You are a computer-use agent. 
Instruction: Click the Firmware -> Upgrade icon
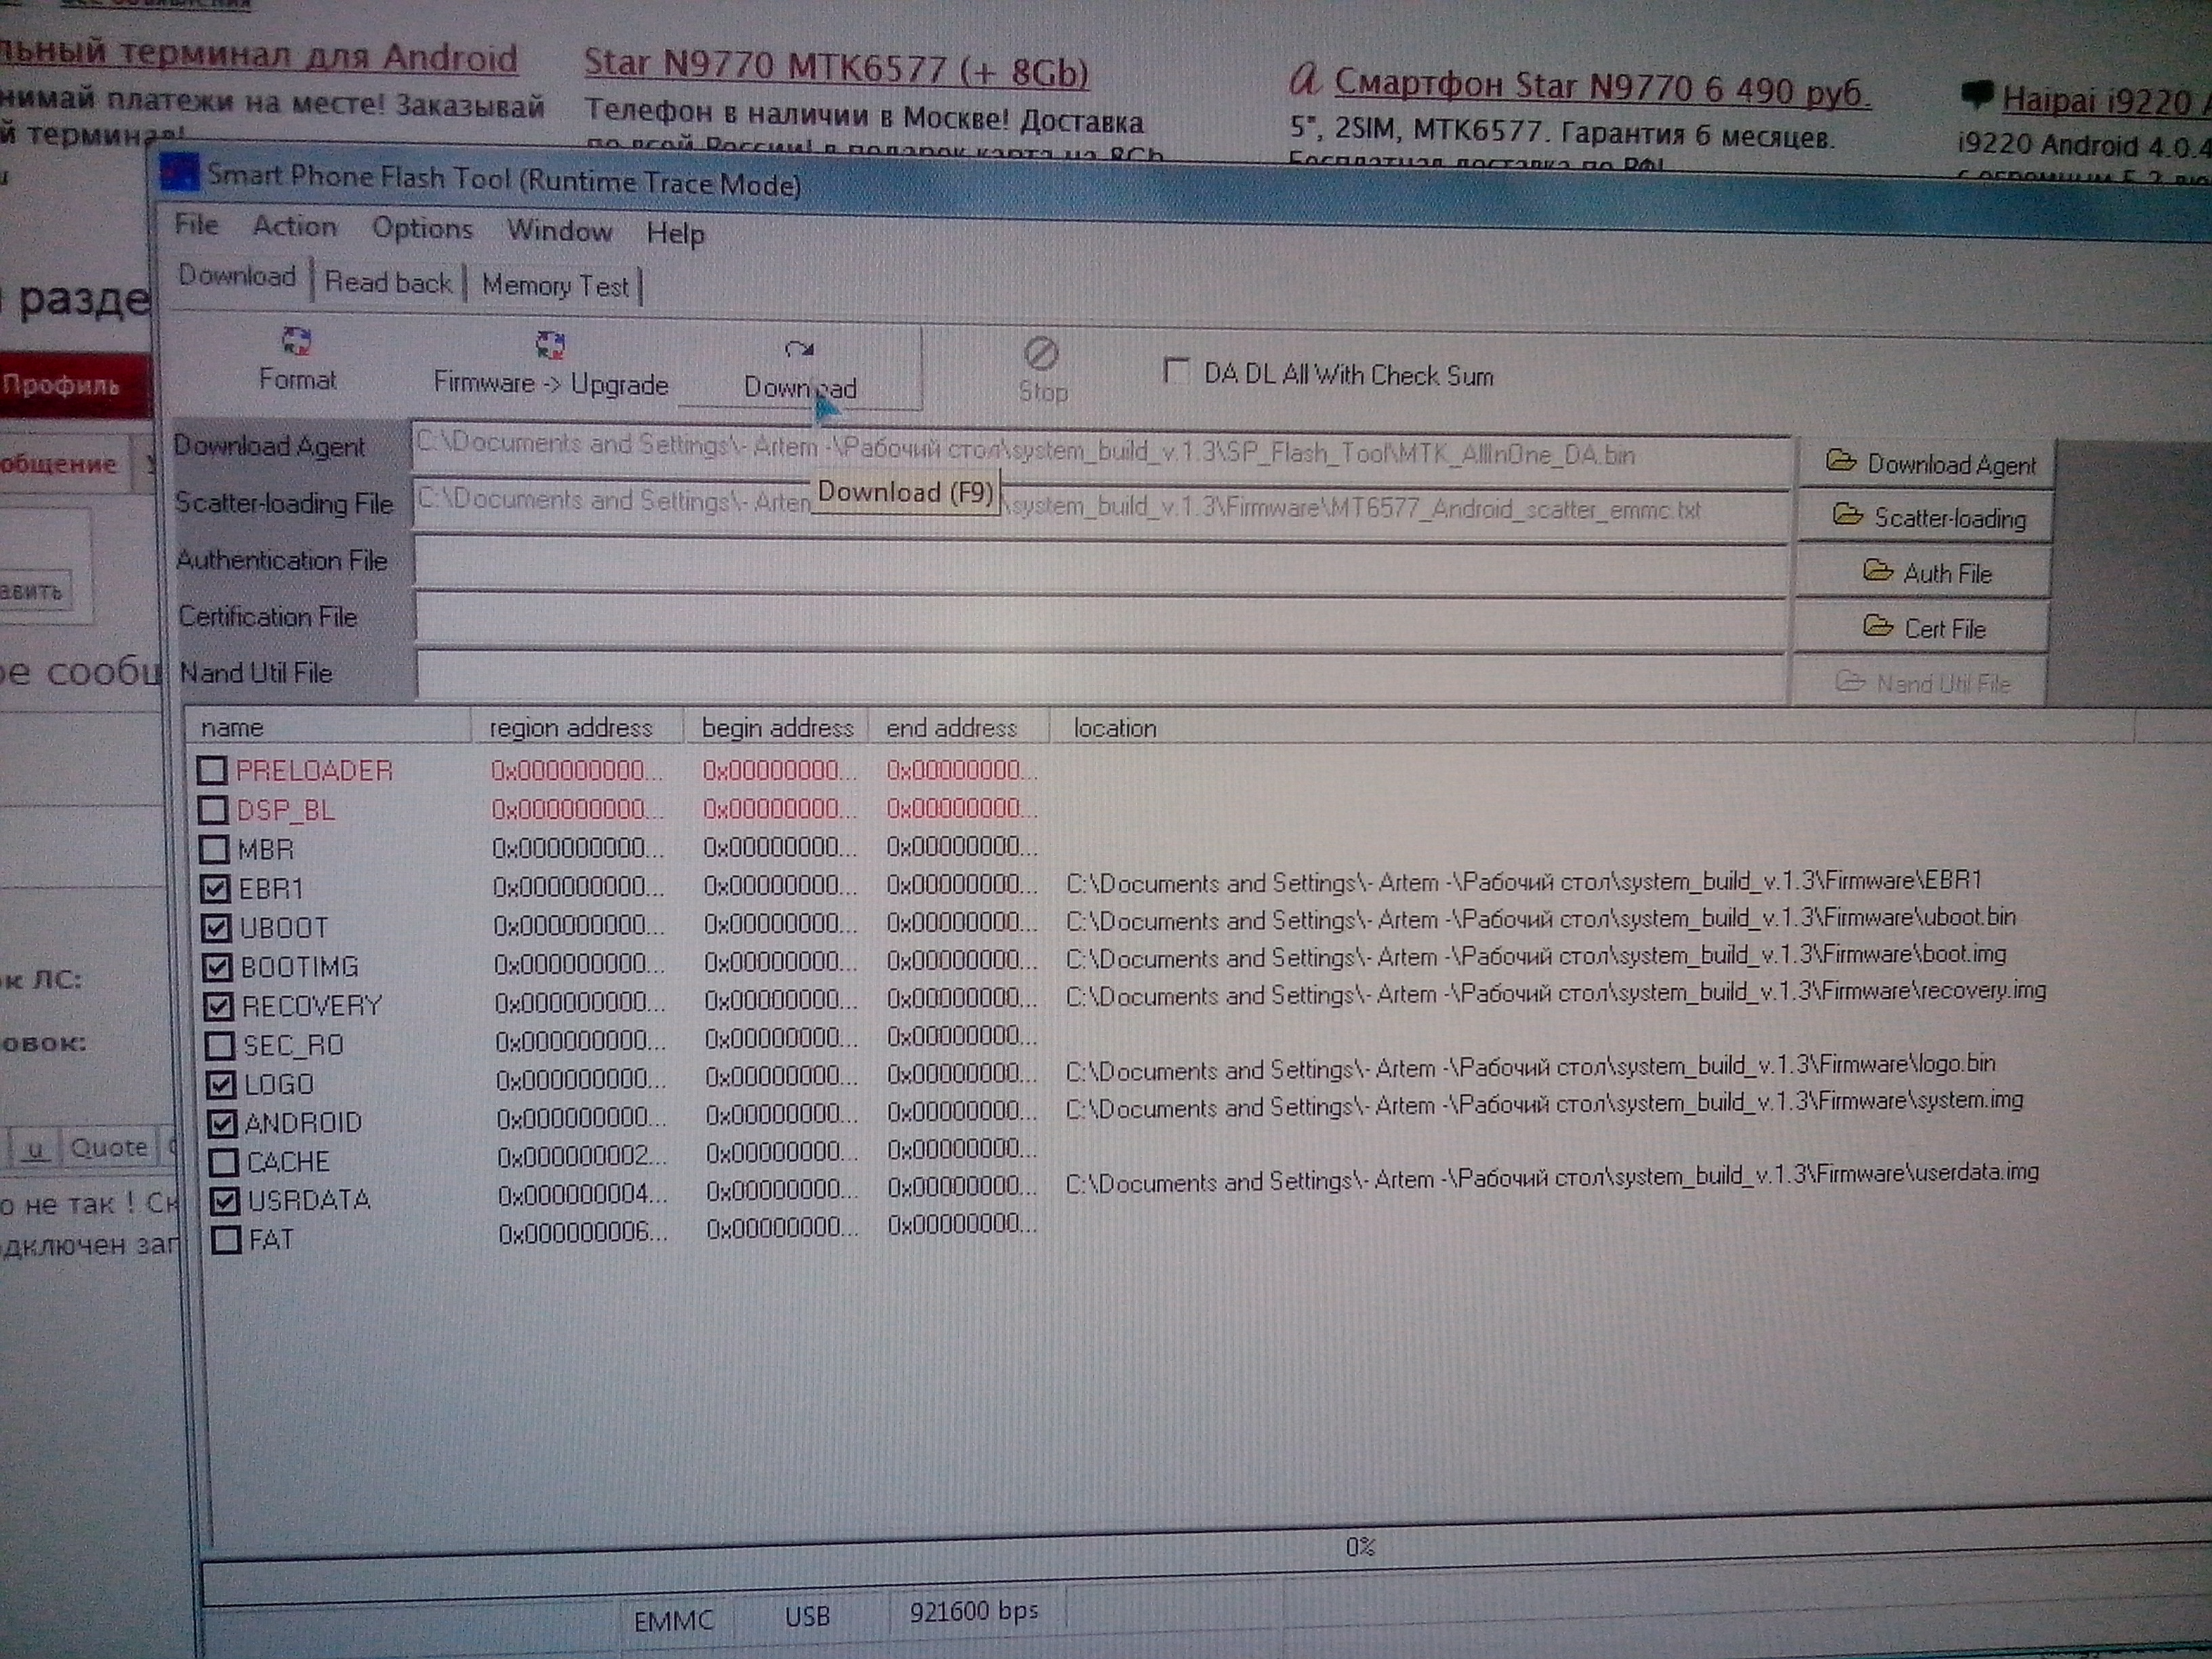550,345
